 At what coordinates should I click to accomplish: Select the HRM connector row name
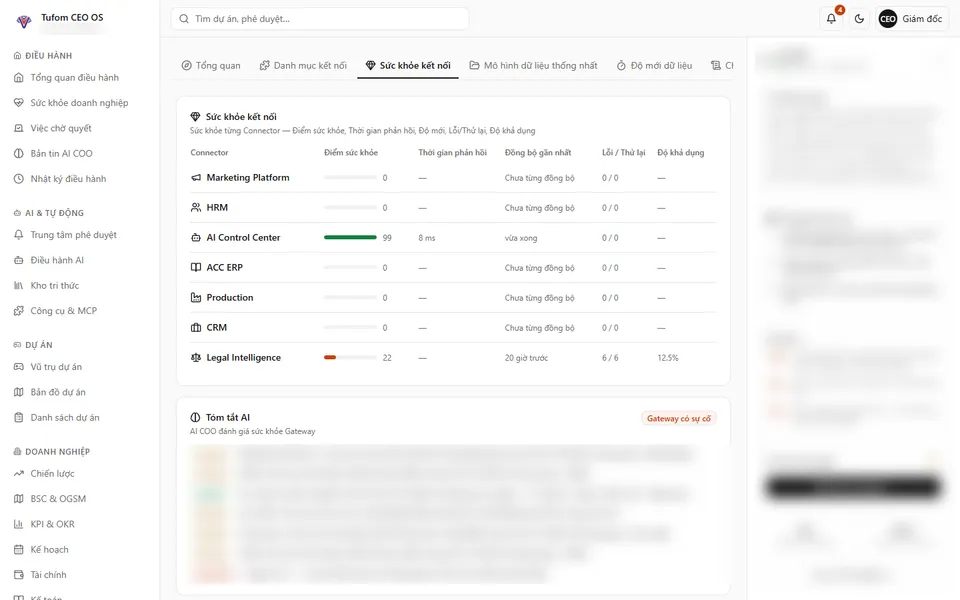pos(217,208)
